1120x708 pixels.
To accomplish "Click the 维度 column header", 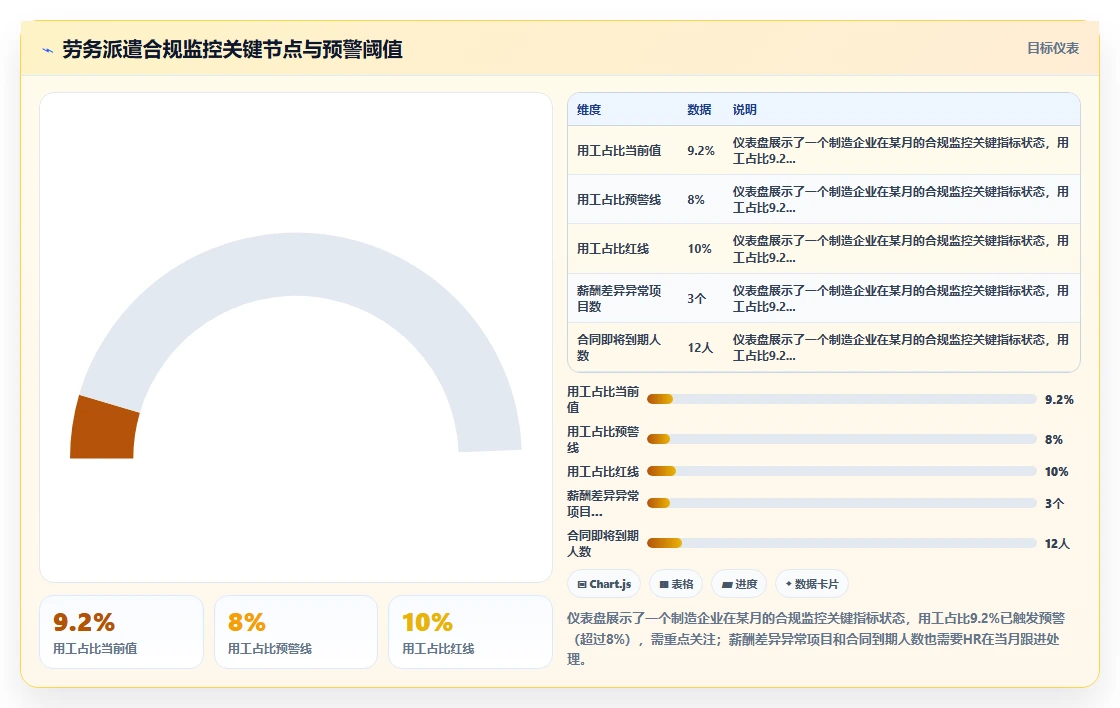I will tap(589, 109).
